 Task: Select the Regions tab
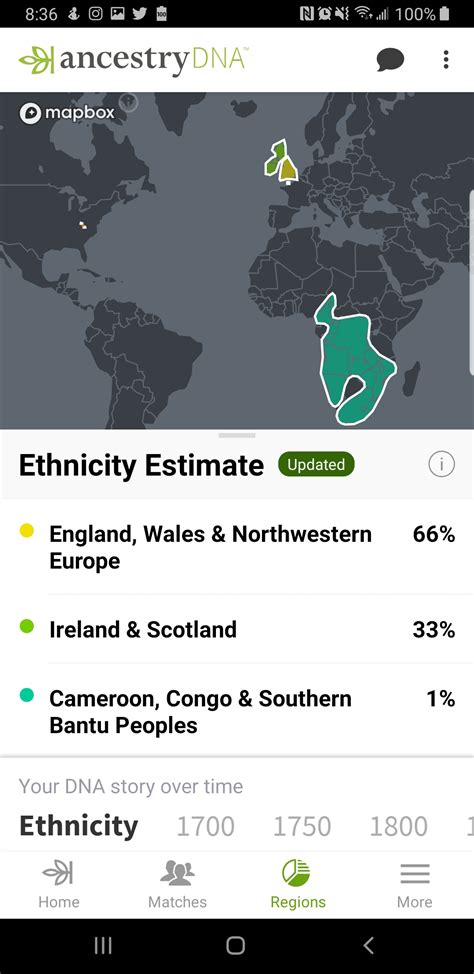(x=297, y=885)
